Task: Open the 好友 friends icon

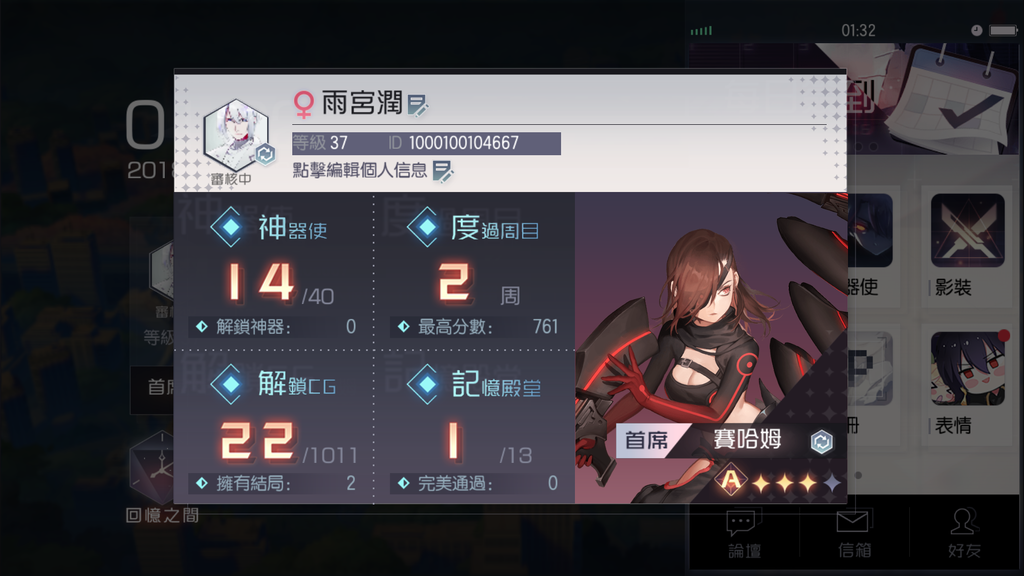Action: 963,521
